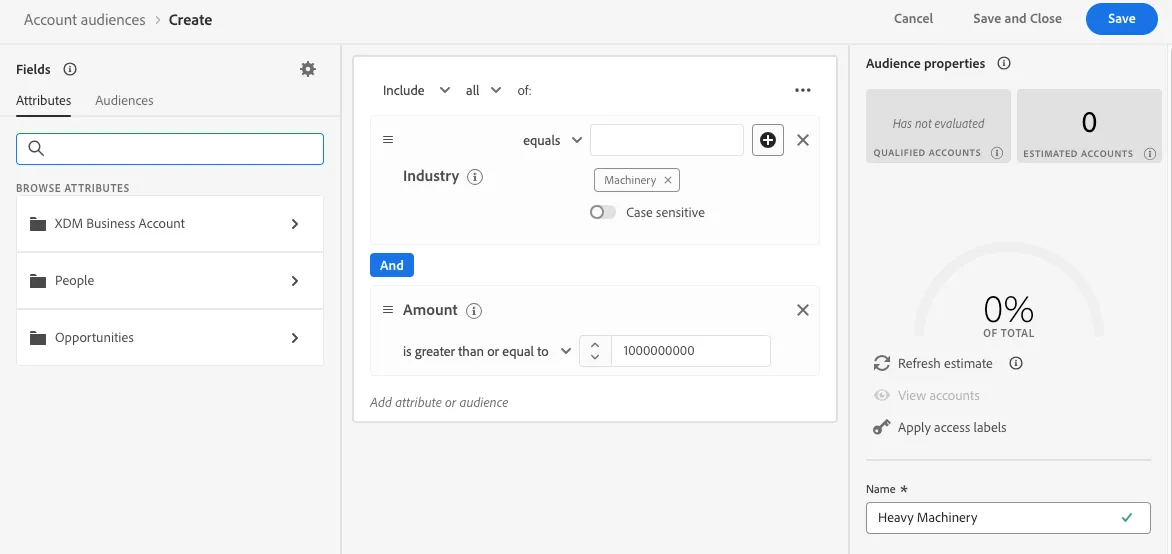
Task: Click the Amount value field 1000000000
Action: point(691,351)
